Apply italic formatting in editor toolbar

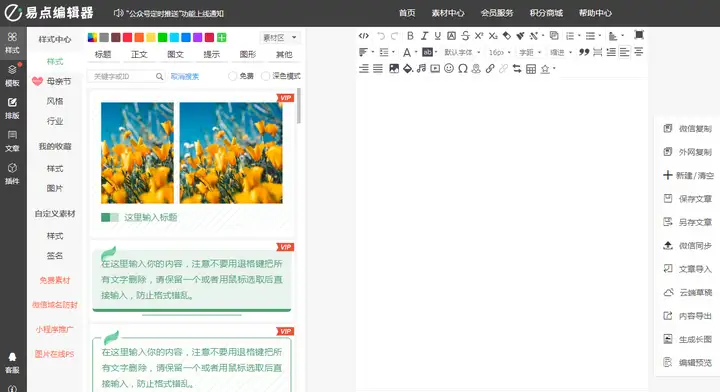[x=424, y=36]
